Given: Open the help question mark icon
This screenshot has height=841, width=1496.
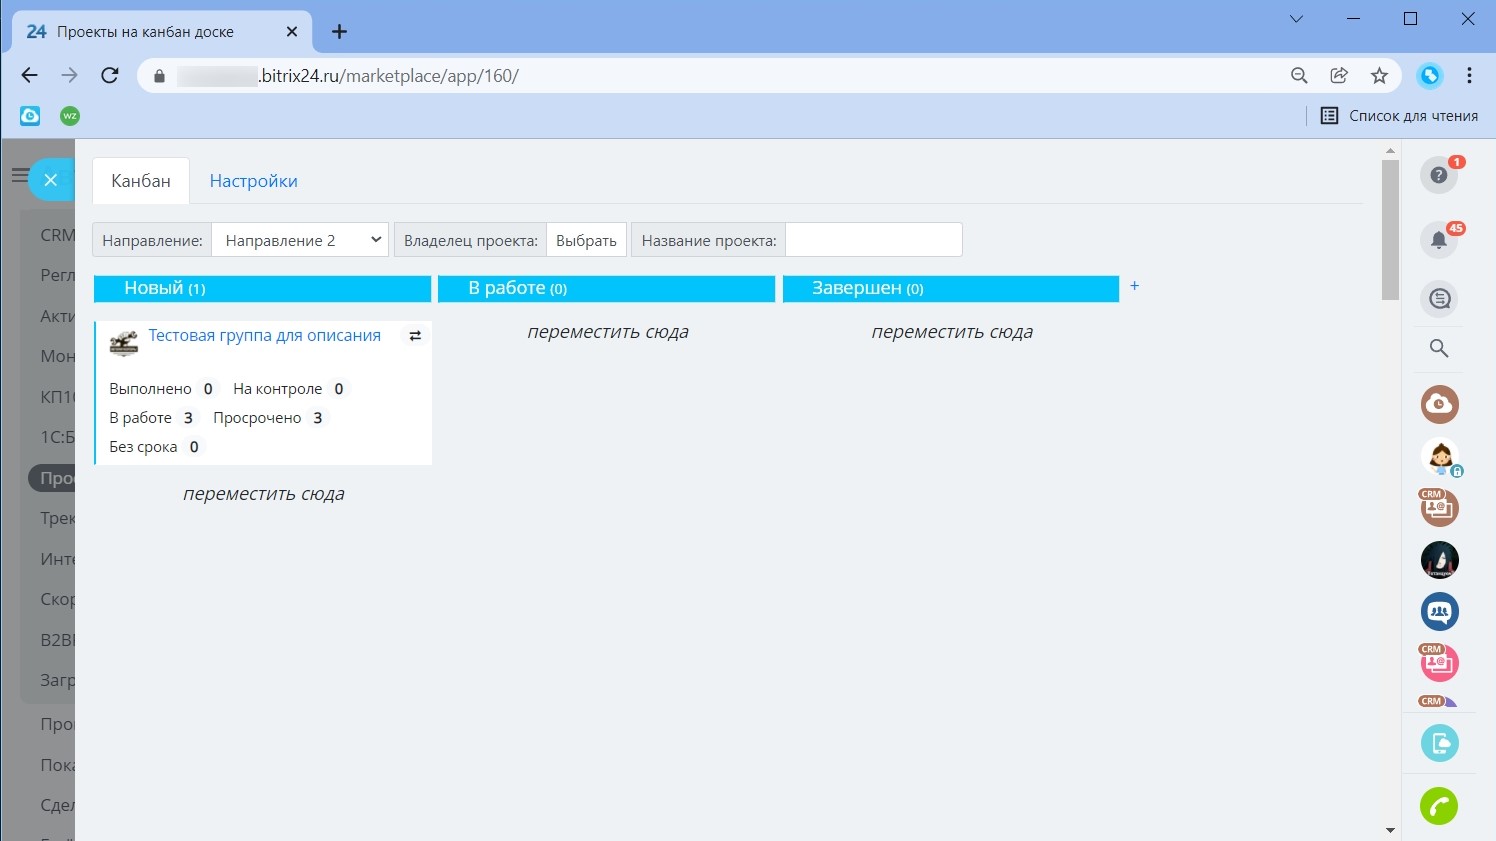Looking at the screenshot, I should 1439,175.
